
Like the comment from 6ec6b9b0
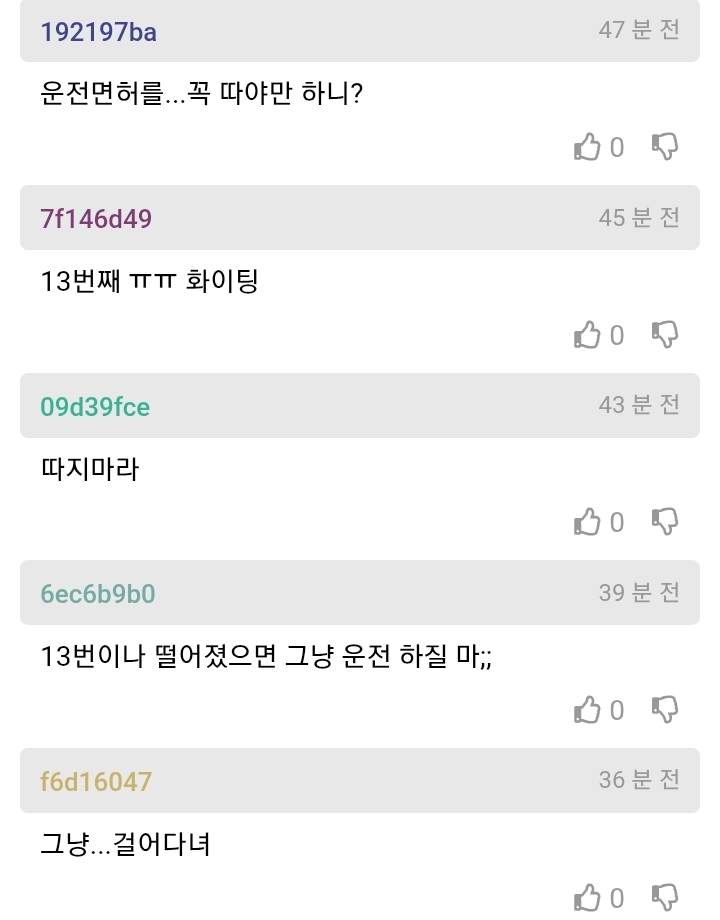tap(587, 710)
